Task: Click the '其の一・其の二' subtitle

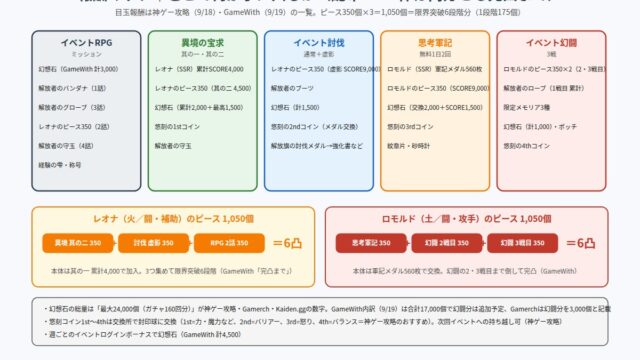Action: click(202, 54)
